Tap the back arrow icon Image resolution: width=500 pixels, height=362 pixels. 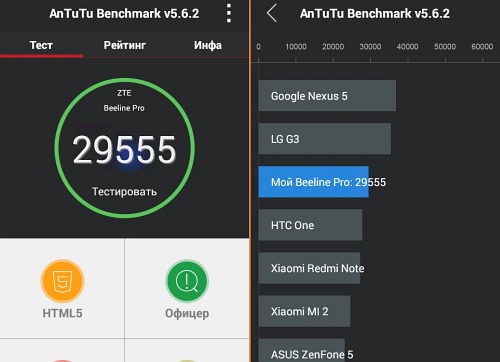click(272, 14)
